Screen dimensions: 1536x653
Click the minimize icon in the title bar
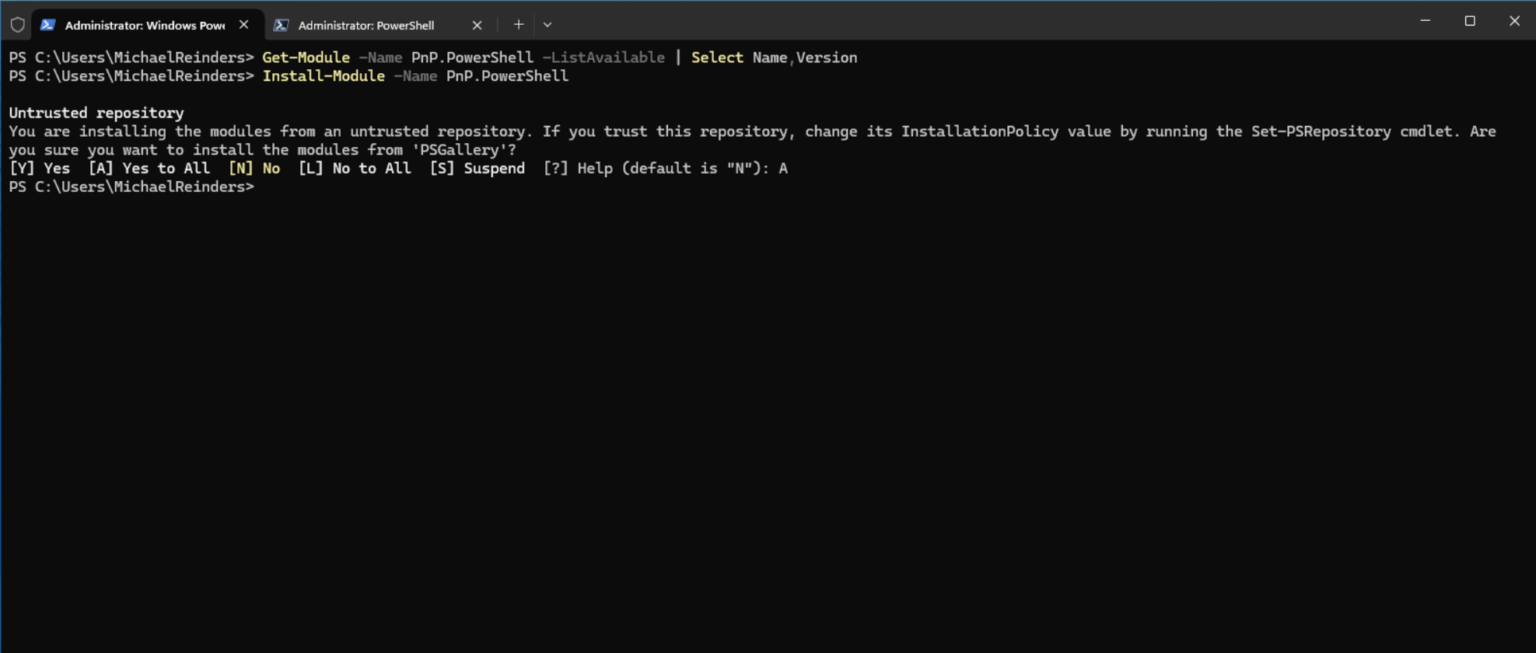tap(1425, 20)
